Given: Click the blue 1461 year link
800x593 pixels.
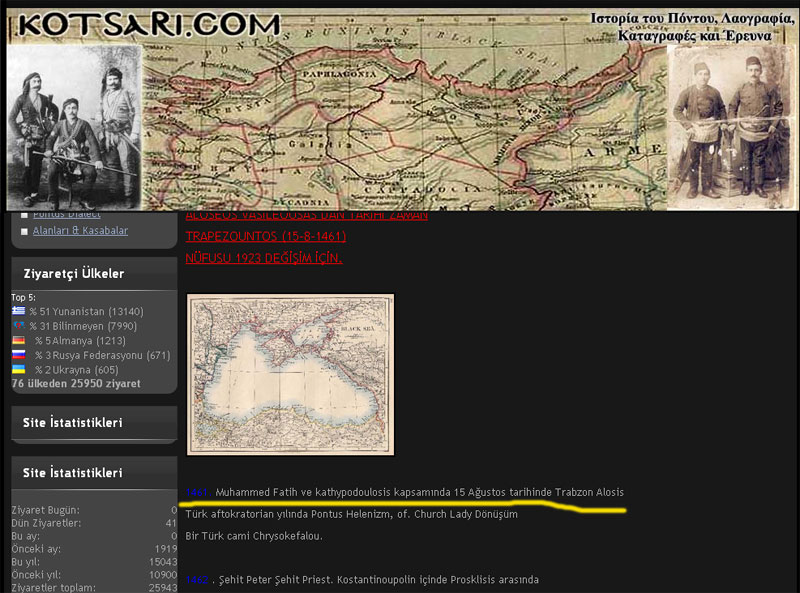Looking at the screenshot, I should tap(196, 493).
